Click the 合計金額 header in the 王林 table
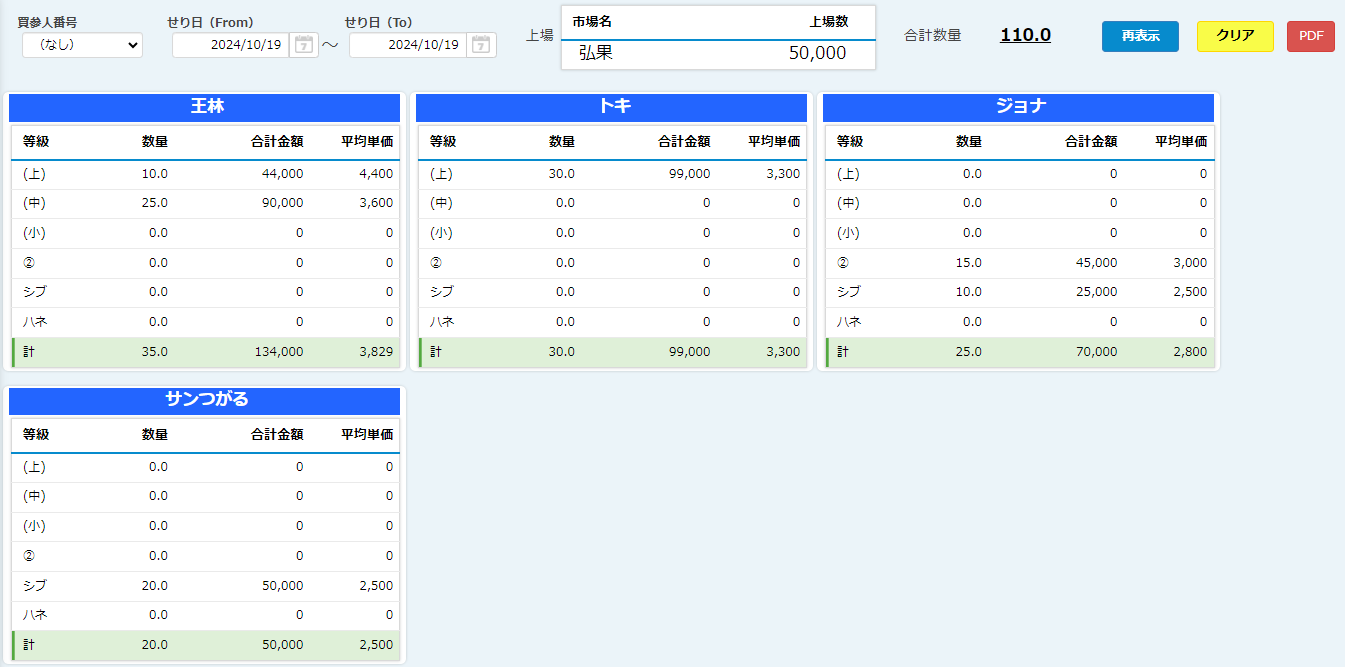 [277, 142]
